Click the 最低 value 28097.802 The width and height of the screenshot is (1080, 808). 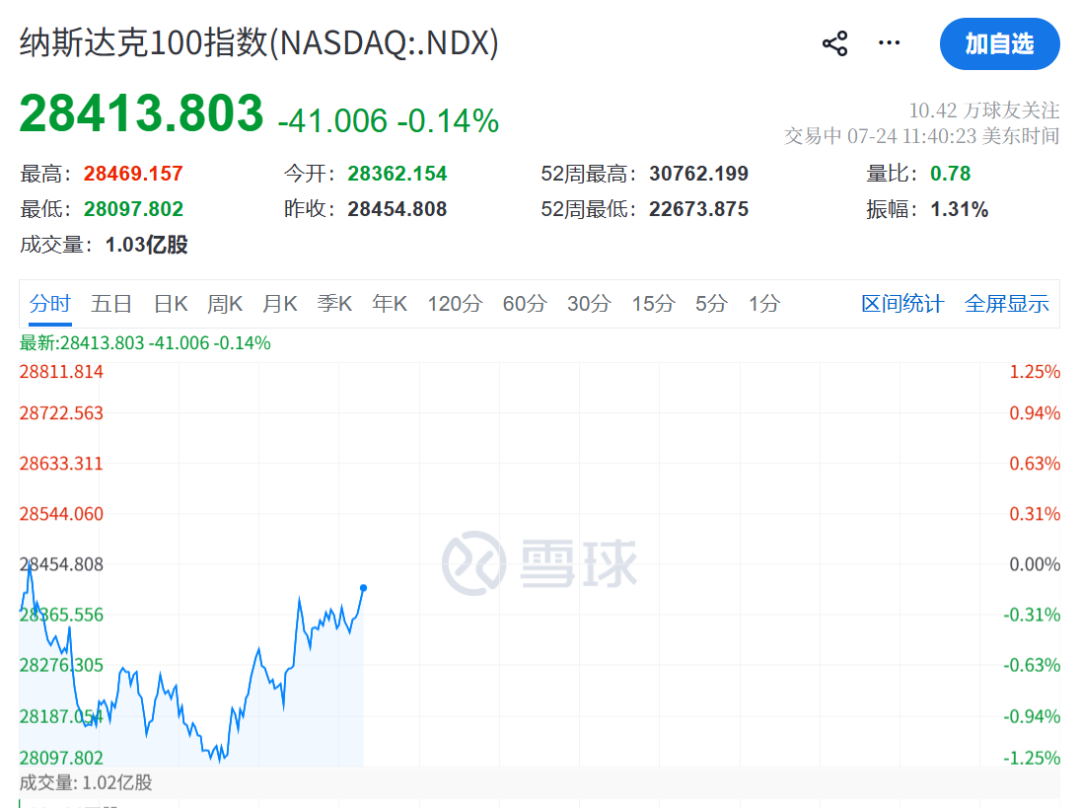pos(133,209)
